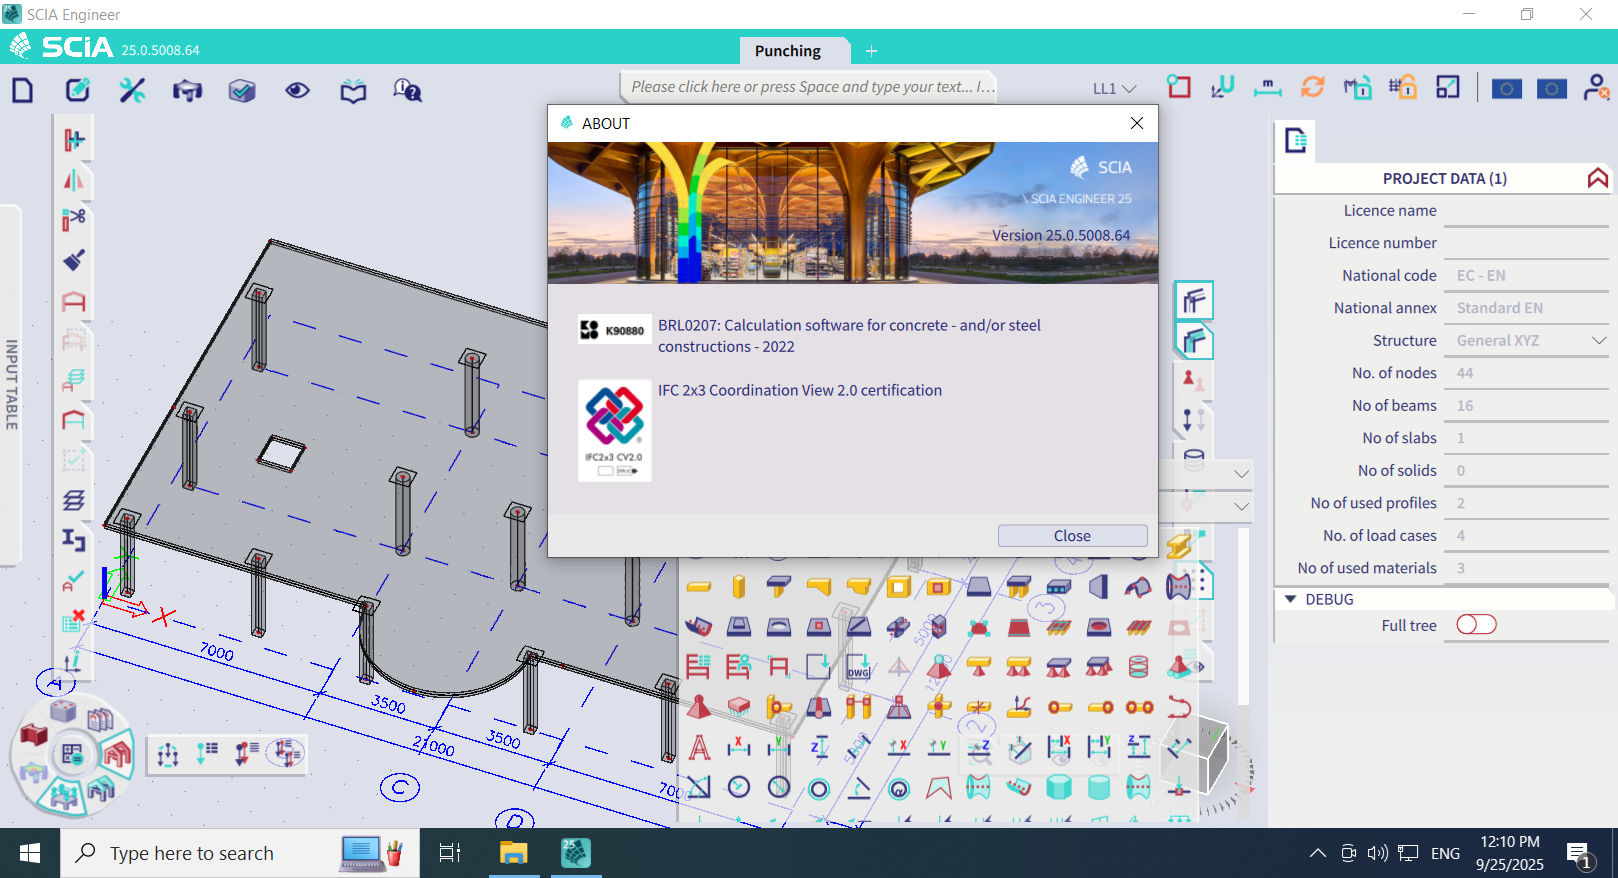Close the About dialog with Close button
The image size is (1618, 878).
(x=1072, y=536)
